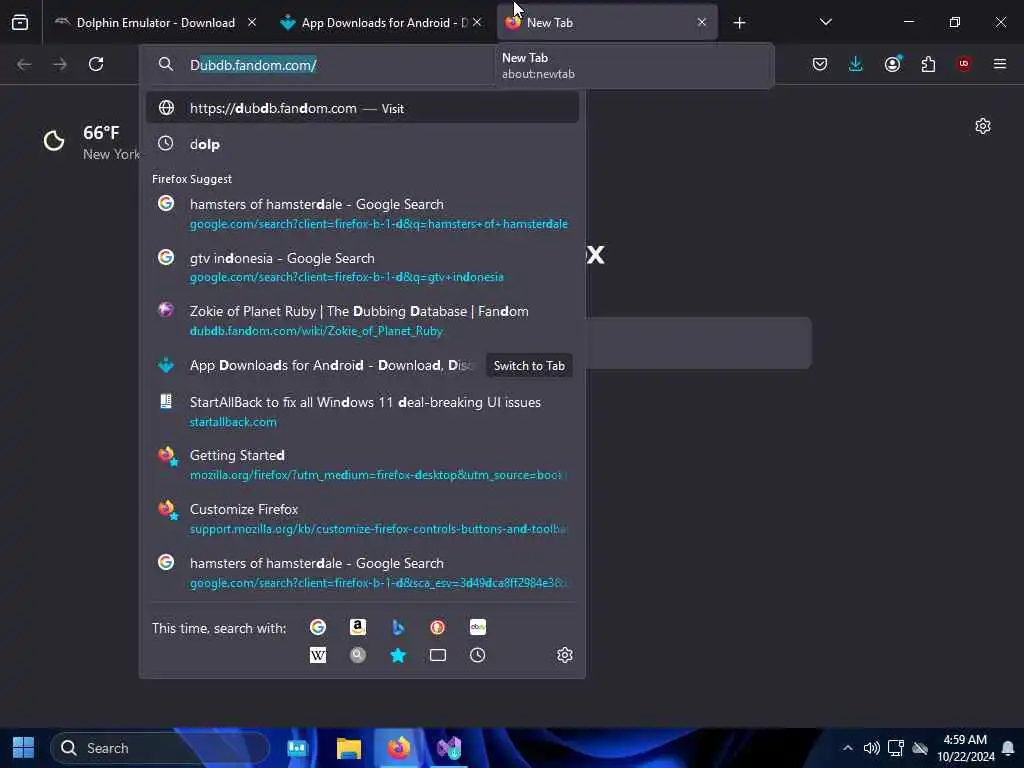Search open tabs with the tab icon
This screenshot has width=1024, height=768.
[x=438, y=655]
